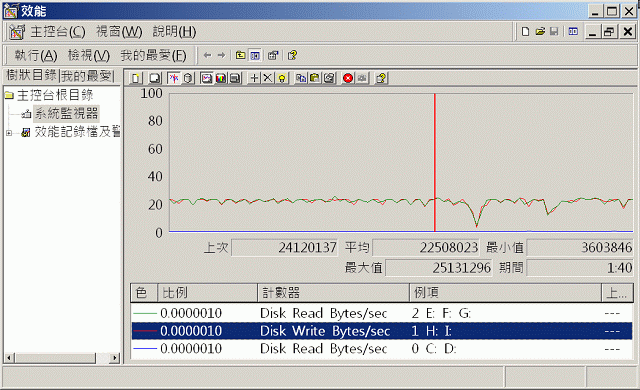Click the tree pane right scroll arrow
640x390 pixels.
pos(115,358)
